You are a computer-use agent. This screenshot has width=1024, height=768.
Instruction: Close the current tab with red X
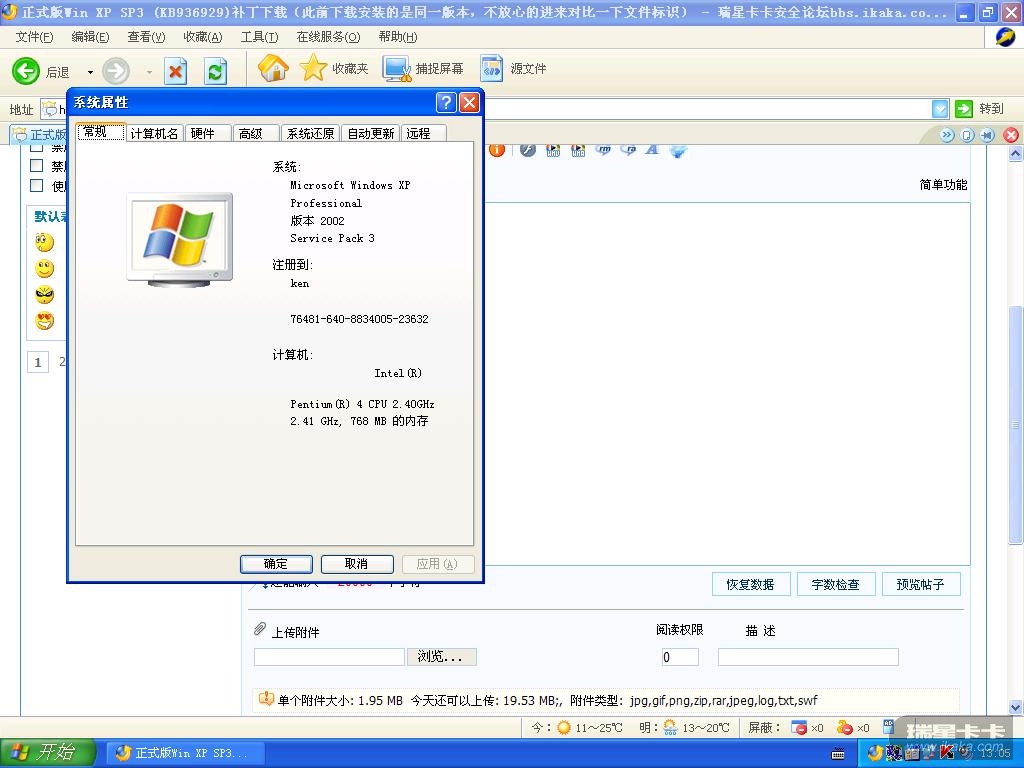tap(1011, 135)
